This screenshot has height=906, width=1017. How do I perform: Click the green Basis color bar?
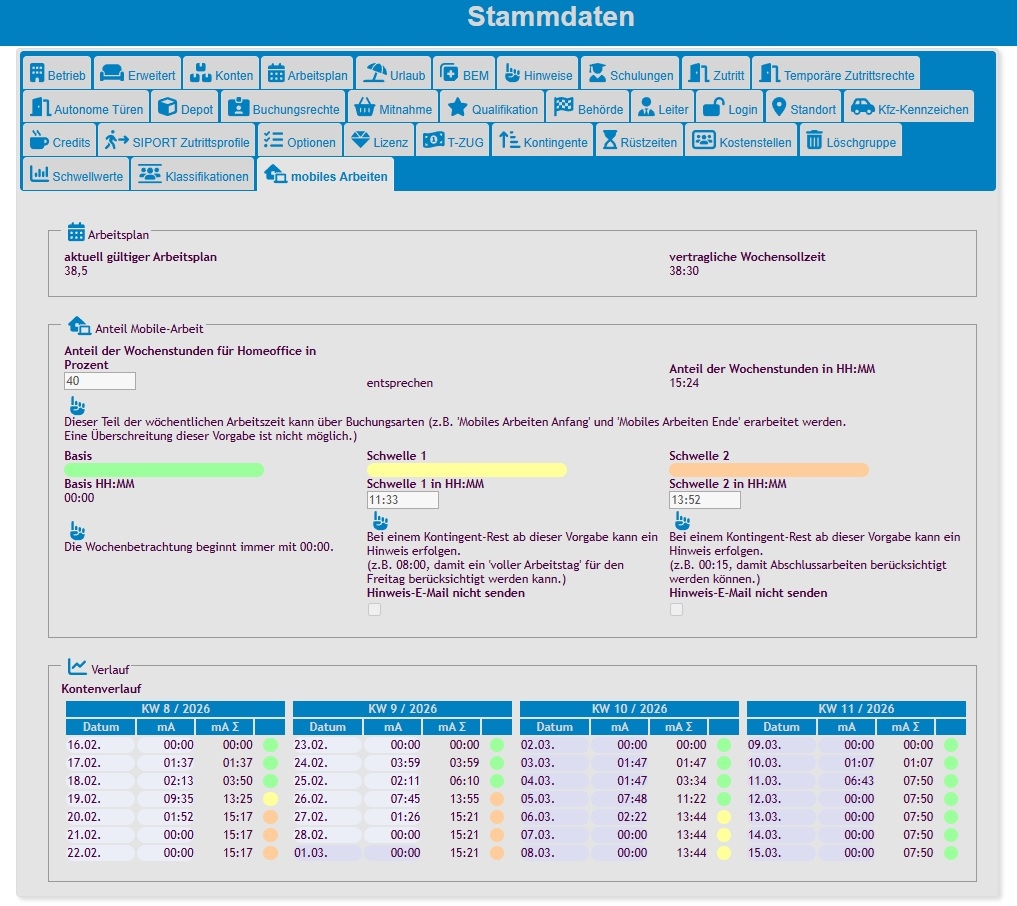[164, 470]
